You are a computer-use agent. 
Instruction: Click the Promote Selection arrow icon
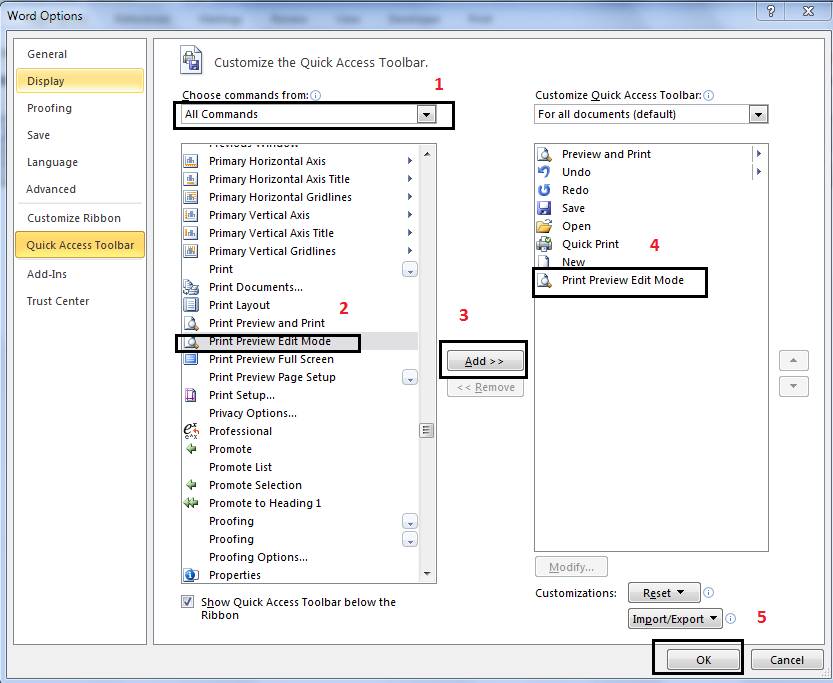191,485
